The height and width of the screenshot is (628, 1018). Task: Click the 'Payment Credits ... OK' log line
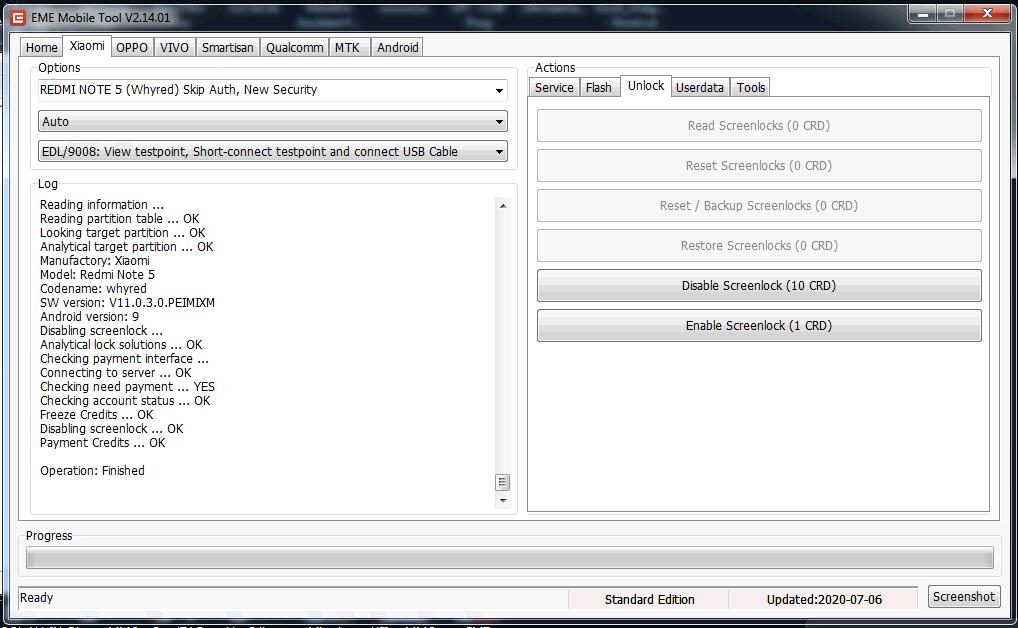pos(103,443)
